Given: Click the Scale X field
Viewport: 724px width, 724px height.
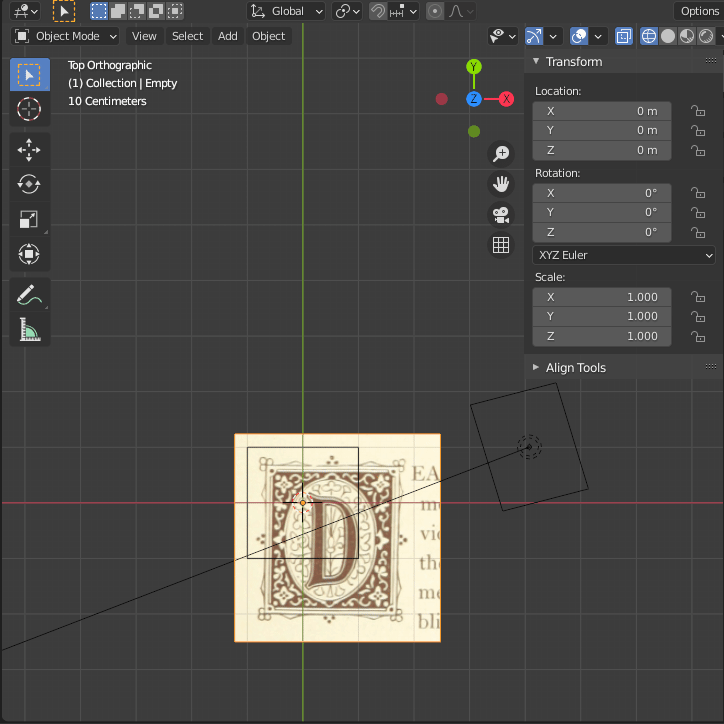Looking at the screenshot, I should coord(602,297).
